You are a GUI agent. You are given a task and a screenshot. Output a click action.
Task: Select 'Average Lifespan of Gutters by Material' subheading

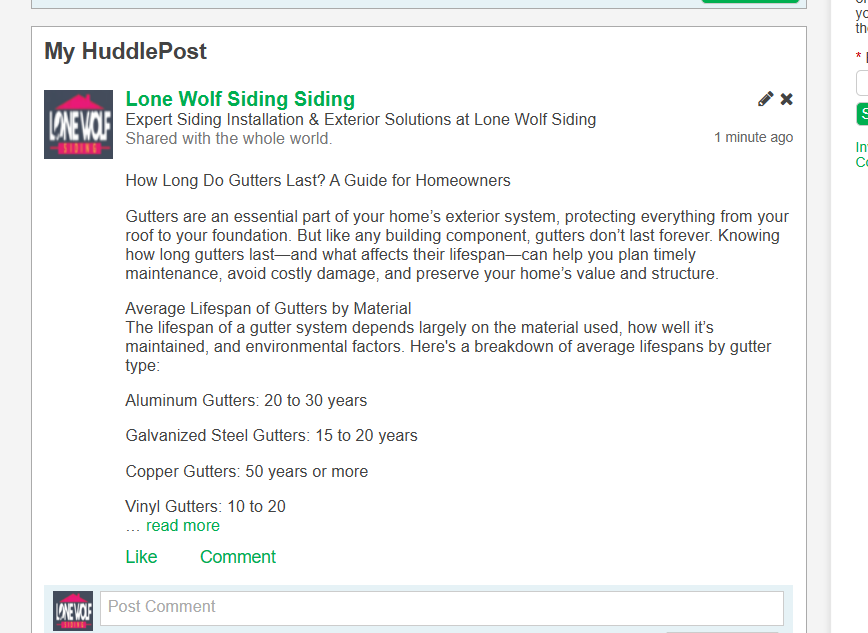(268, 308)
